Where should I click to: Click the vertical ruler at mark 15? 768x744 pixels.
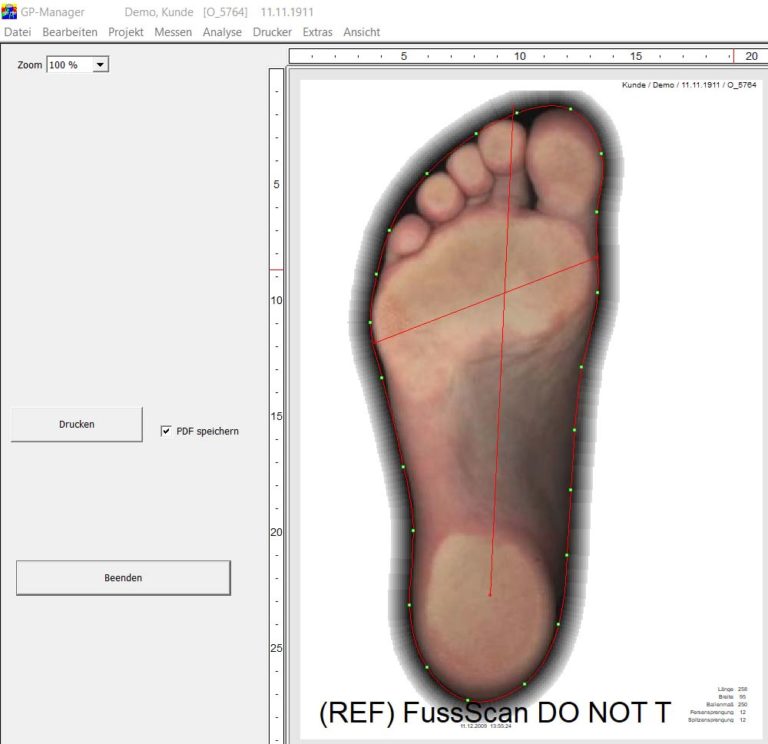pos(276,416)
